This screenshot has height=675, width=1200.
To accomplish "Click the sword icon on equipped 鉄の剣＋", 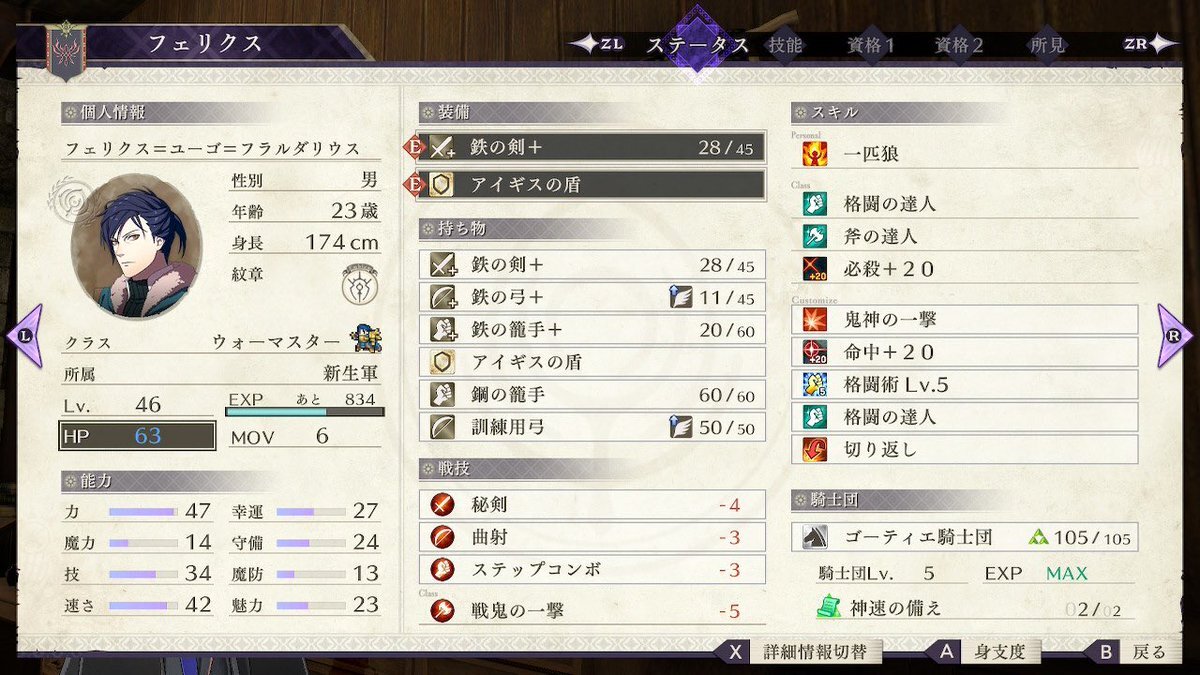I will (443, 148).
